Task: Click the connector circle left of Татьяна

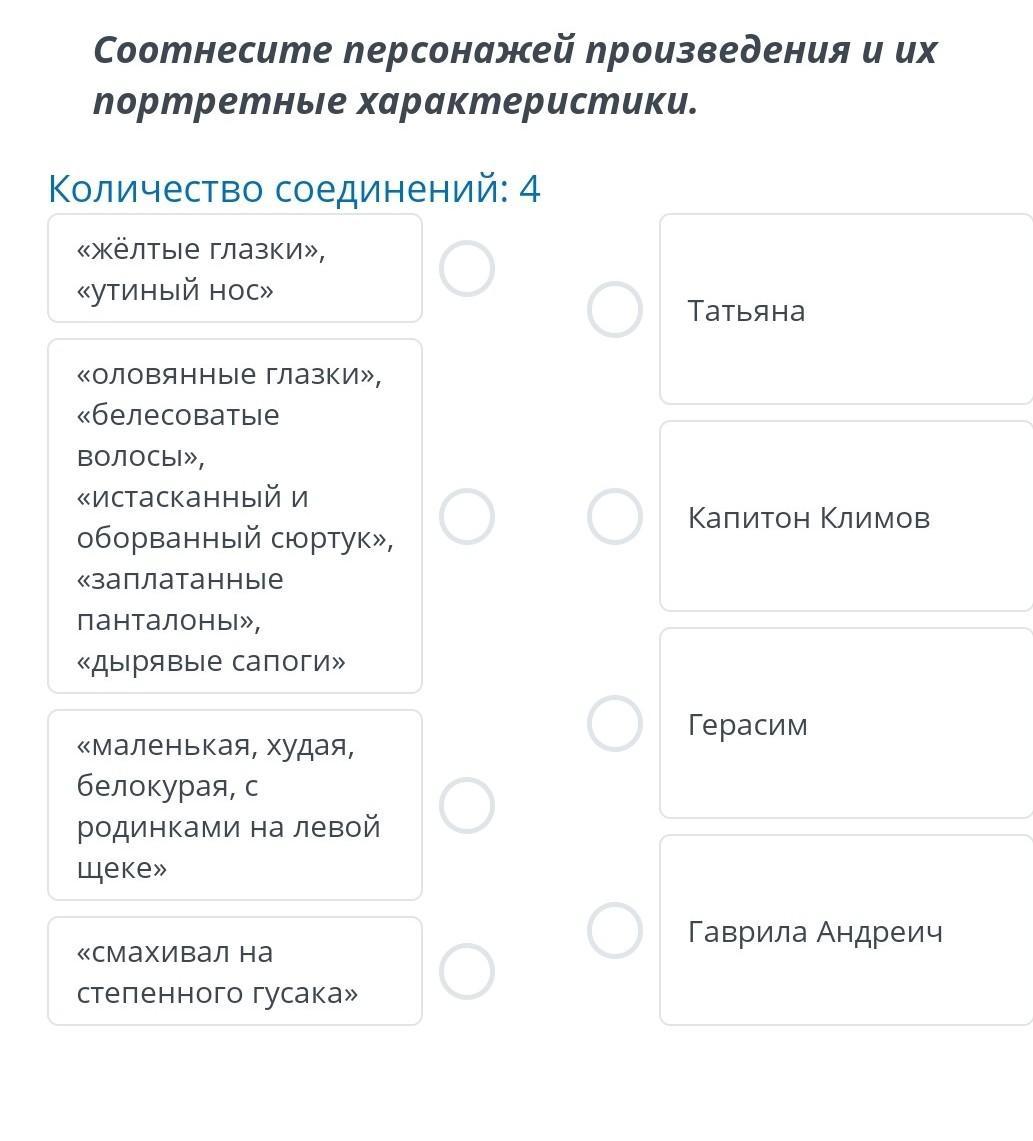Action: tap(614, 310)
